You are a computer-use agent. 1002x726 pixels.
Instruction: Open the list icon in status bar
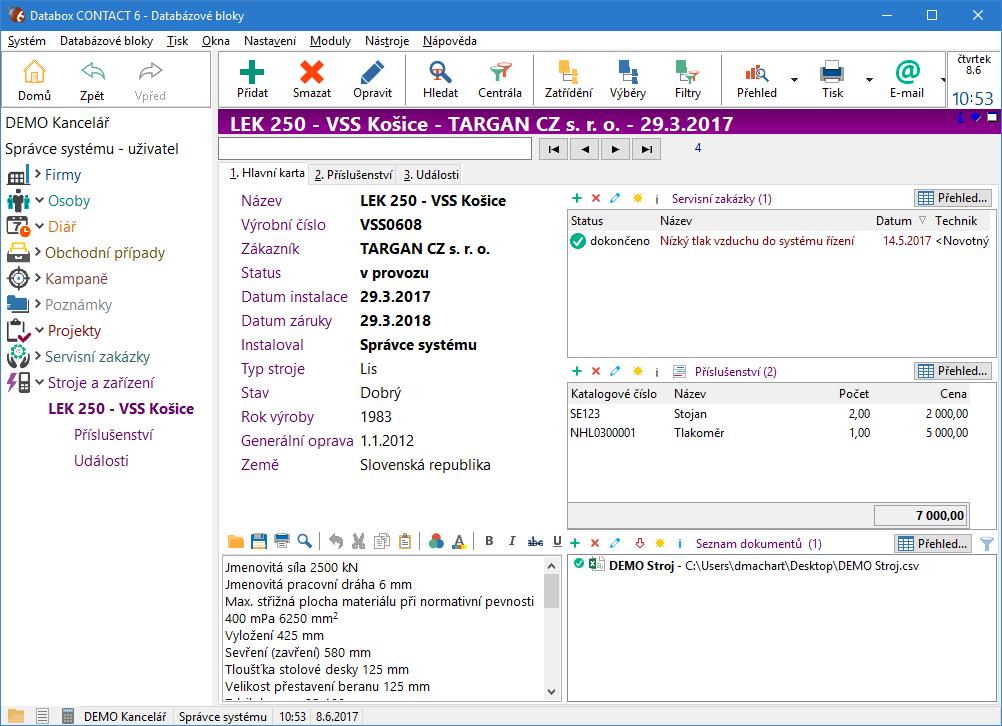pos(42,716)
